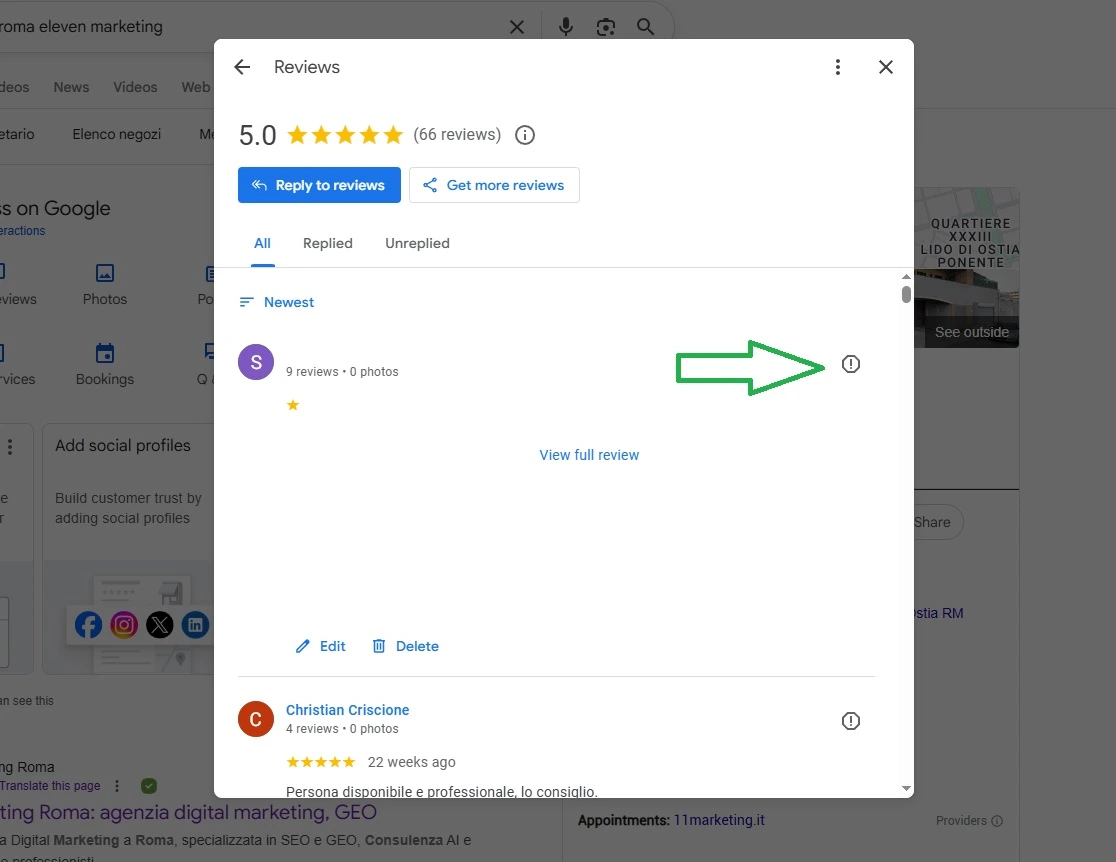This screenshot has width=1116, height=862.
Task: Open Google Lens image search icon
Action: (606, 27)
